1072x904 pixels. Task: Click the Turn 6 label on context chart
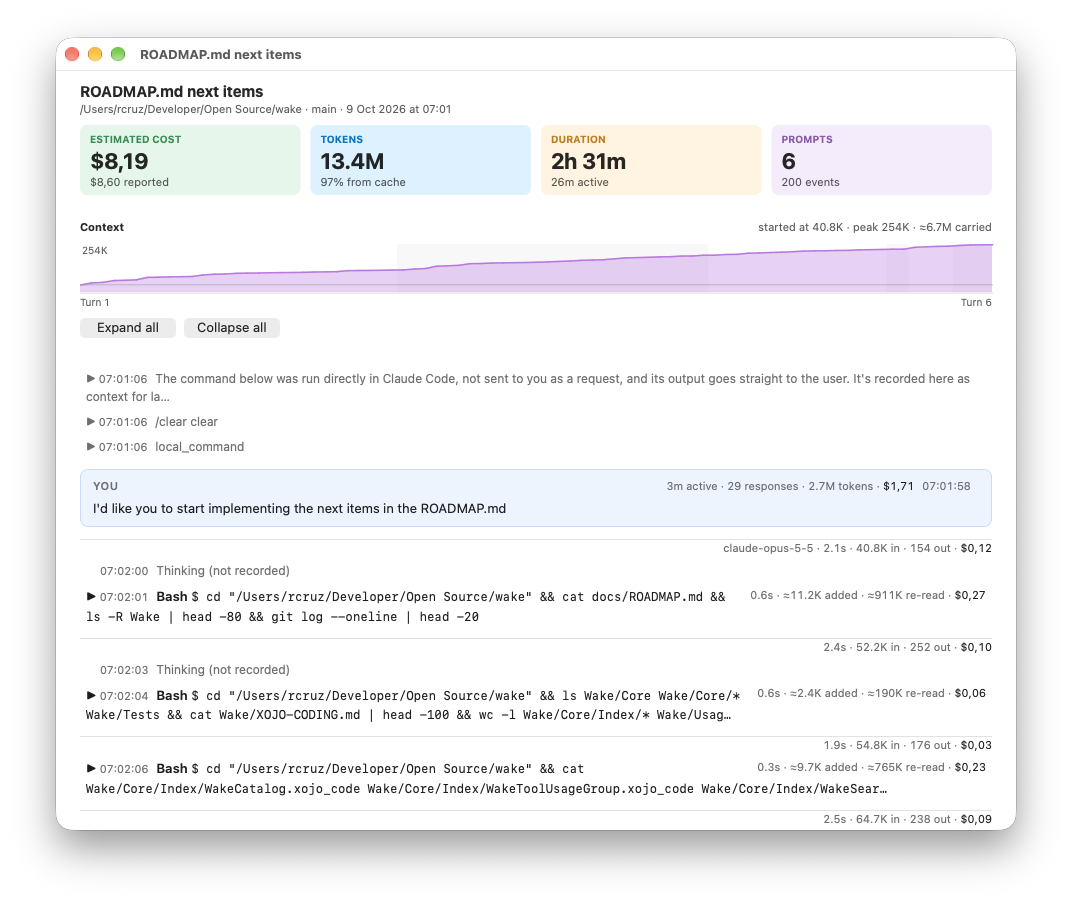click(x=976, y=302)
